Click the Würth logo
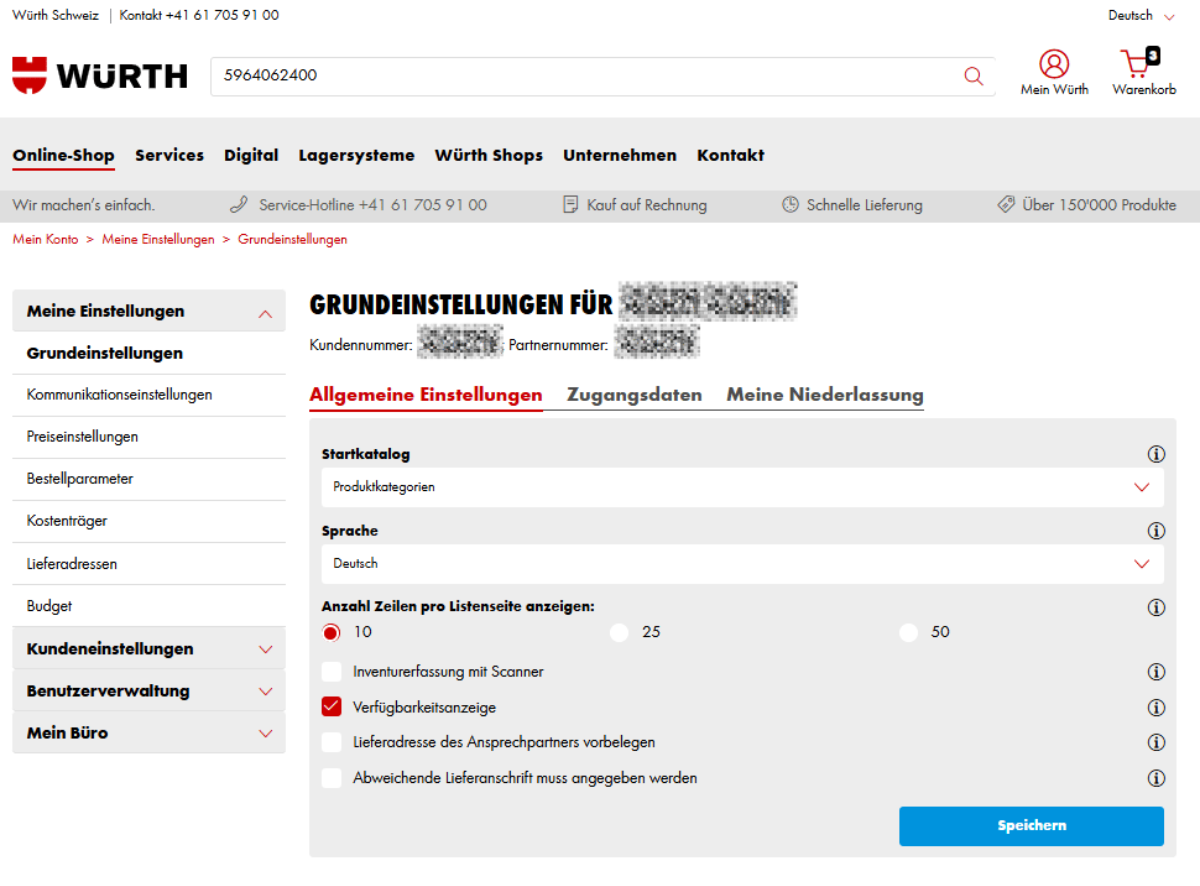Viewport: 1200px width, 886px height. click(x=100, y=76)
